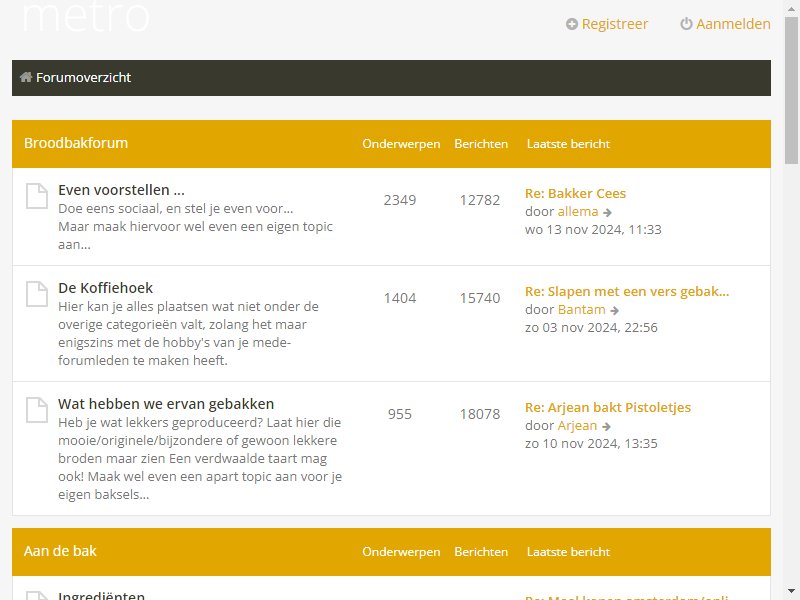Click post count 12782
The height and width of the screenshot is (600, 800).
coord(480,200)
